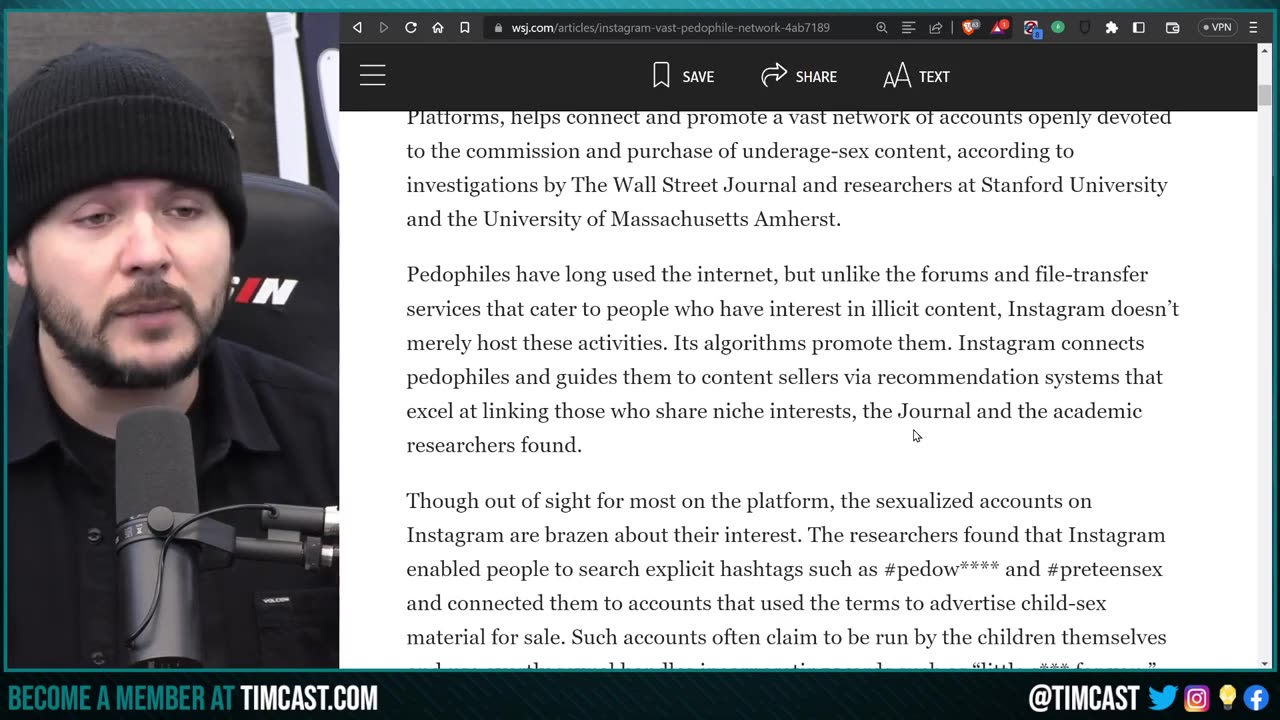This screenshot has width=1280, height=720.
Task: Toggle the VPN button
Action: (x=1217, y=28)
